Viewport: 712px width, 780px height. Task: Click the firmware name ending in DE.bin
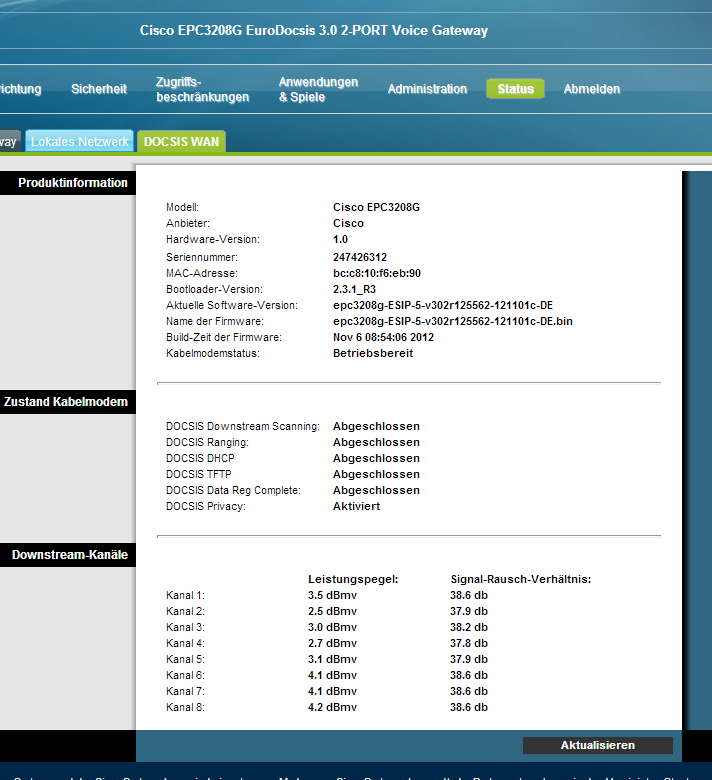pyautogui.click(x=453, y=321)
